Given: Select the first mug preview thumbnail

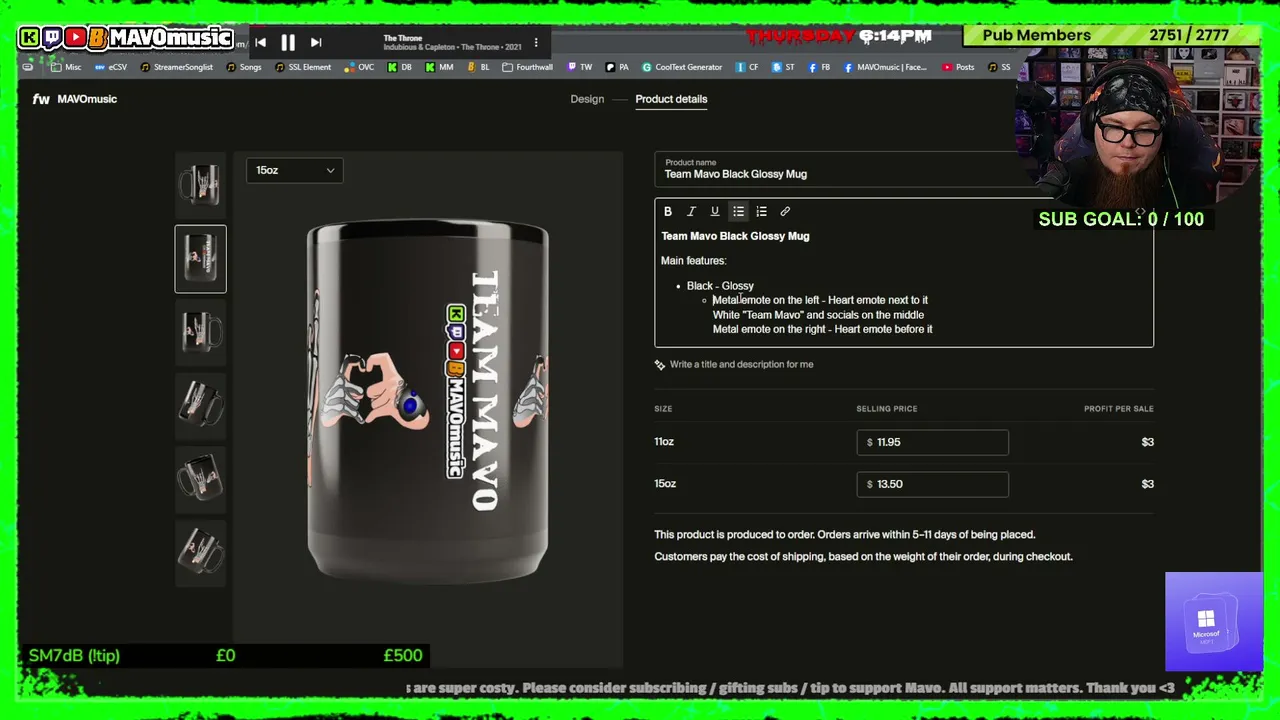Looking at the screenshot, I should 200,185.
